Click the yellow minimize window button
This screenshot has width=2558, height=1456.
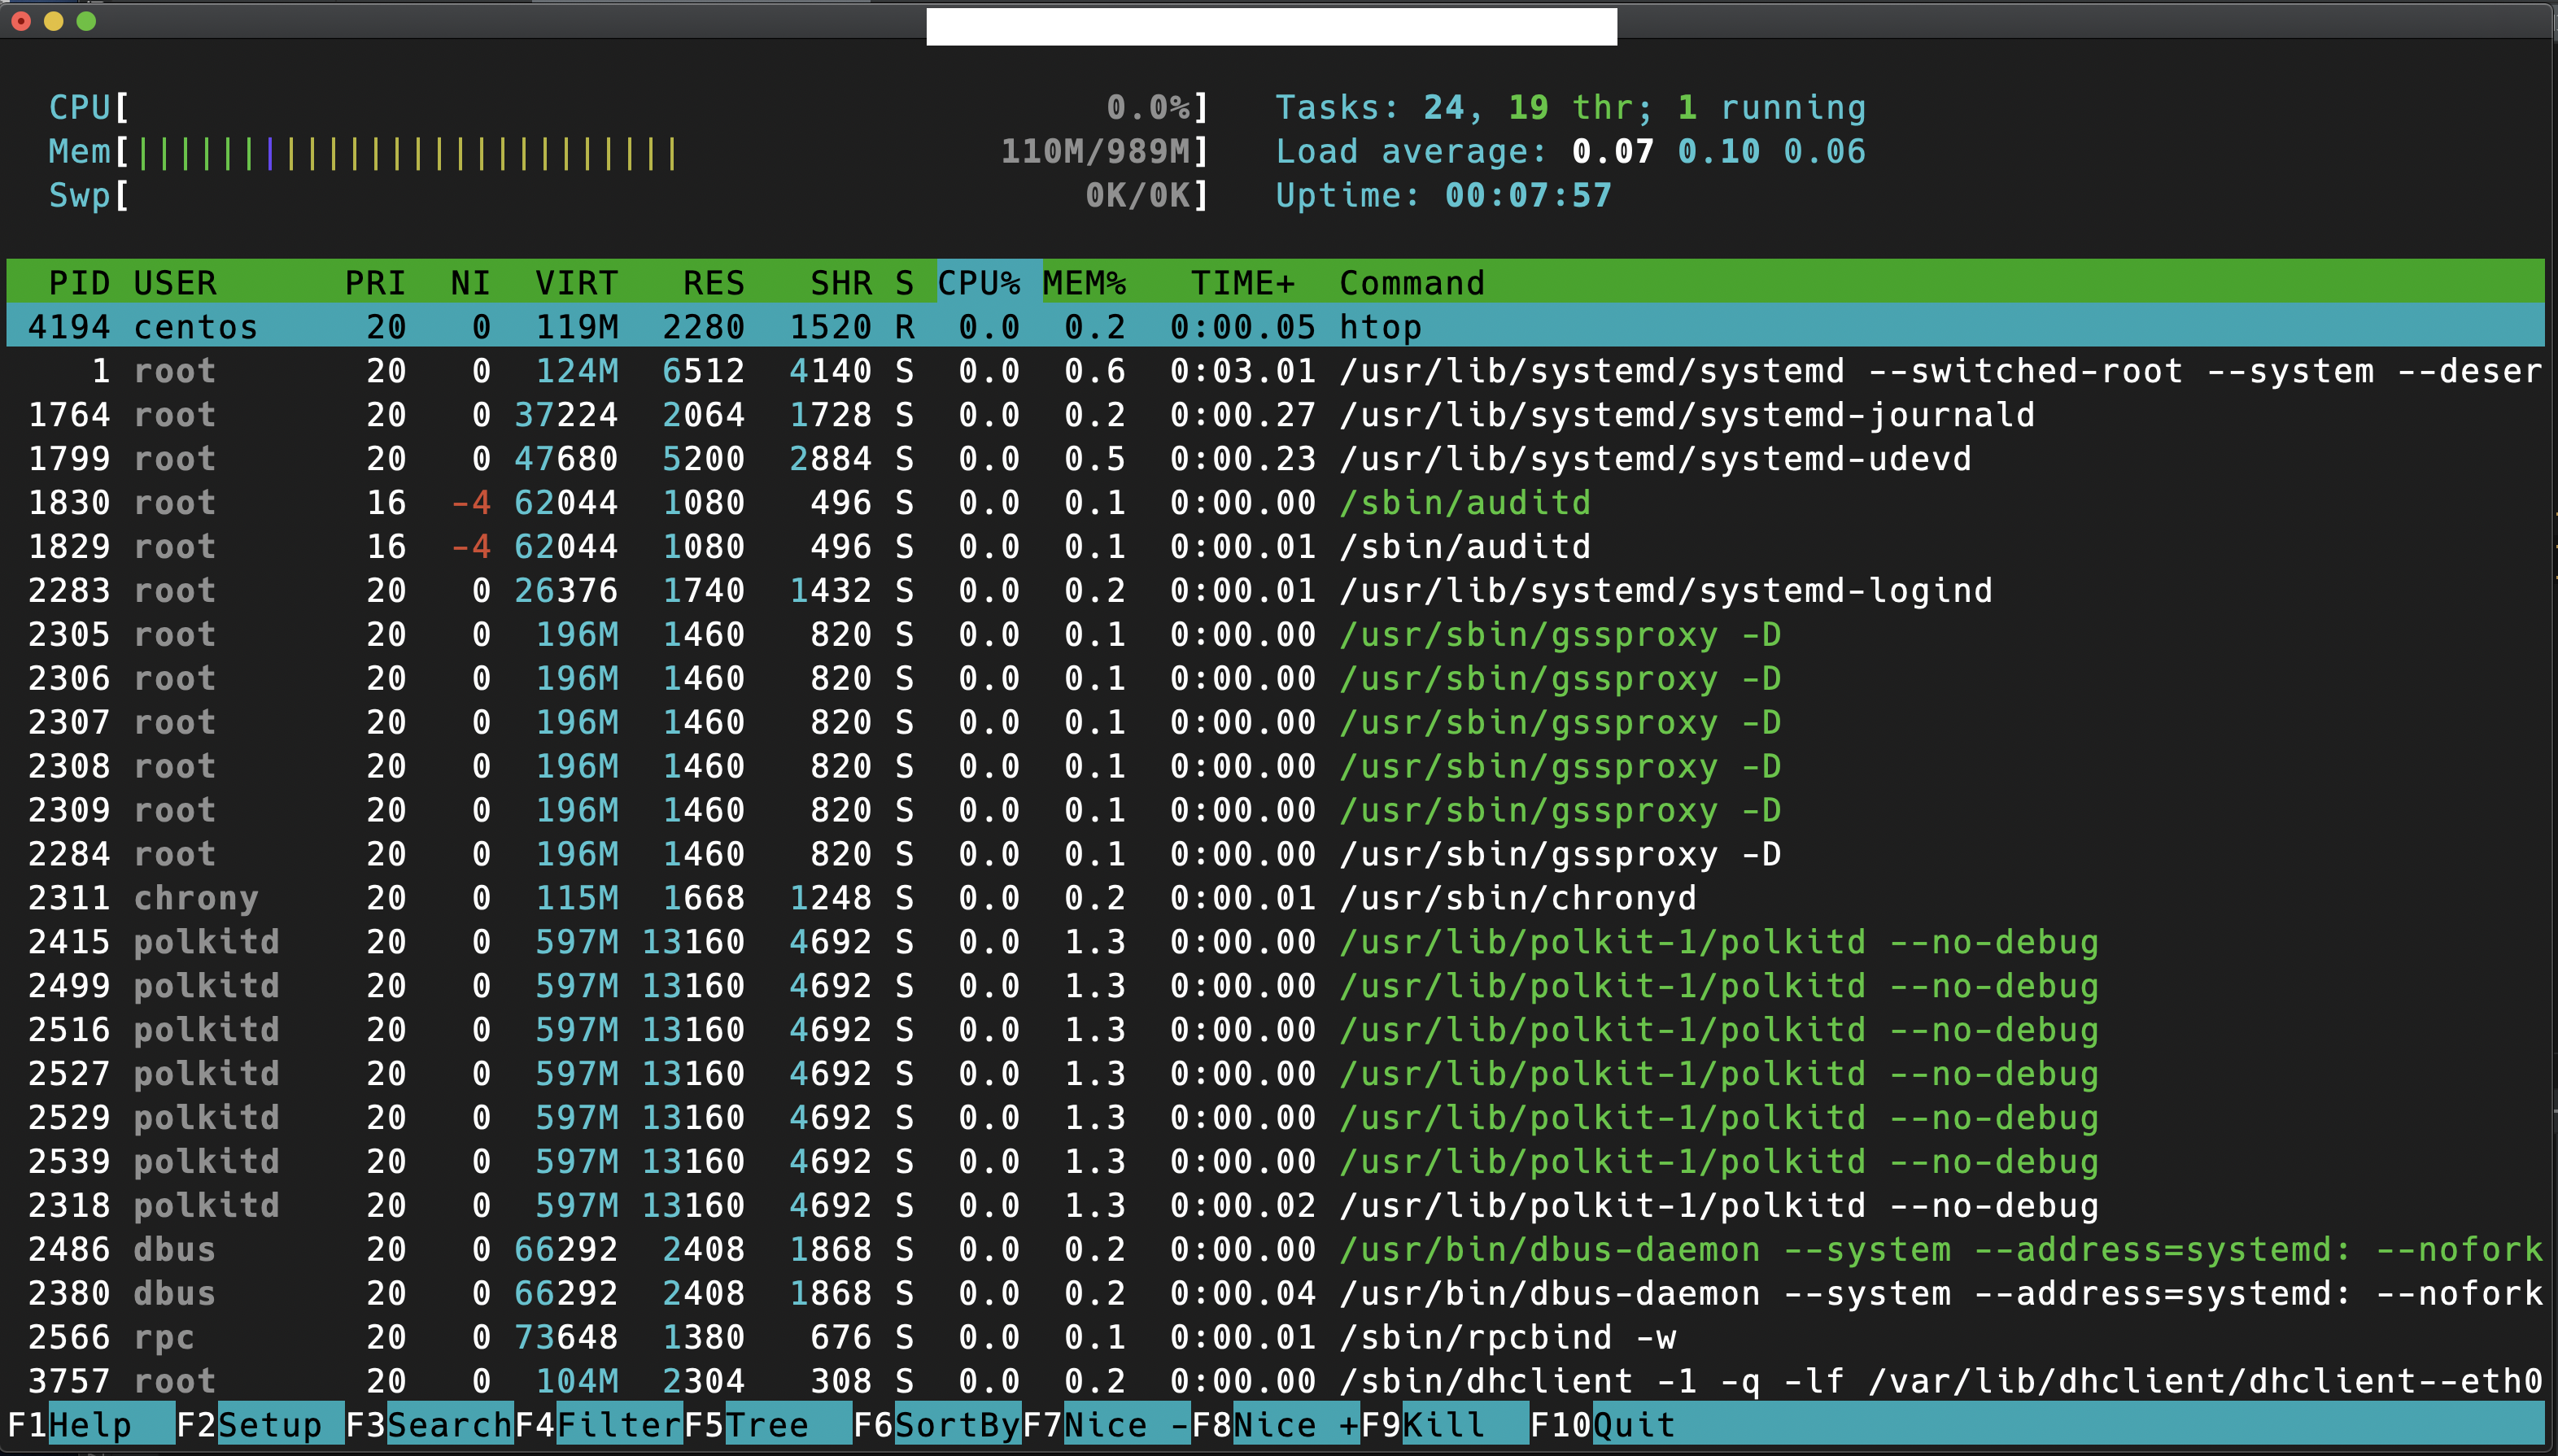pos(54,21)
